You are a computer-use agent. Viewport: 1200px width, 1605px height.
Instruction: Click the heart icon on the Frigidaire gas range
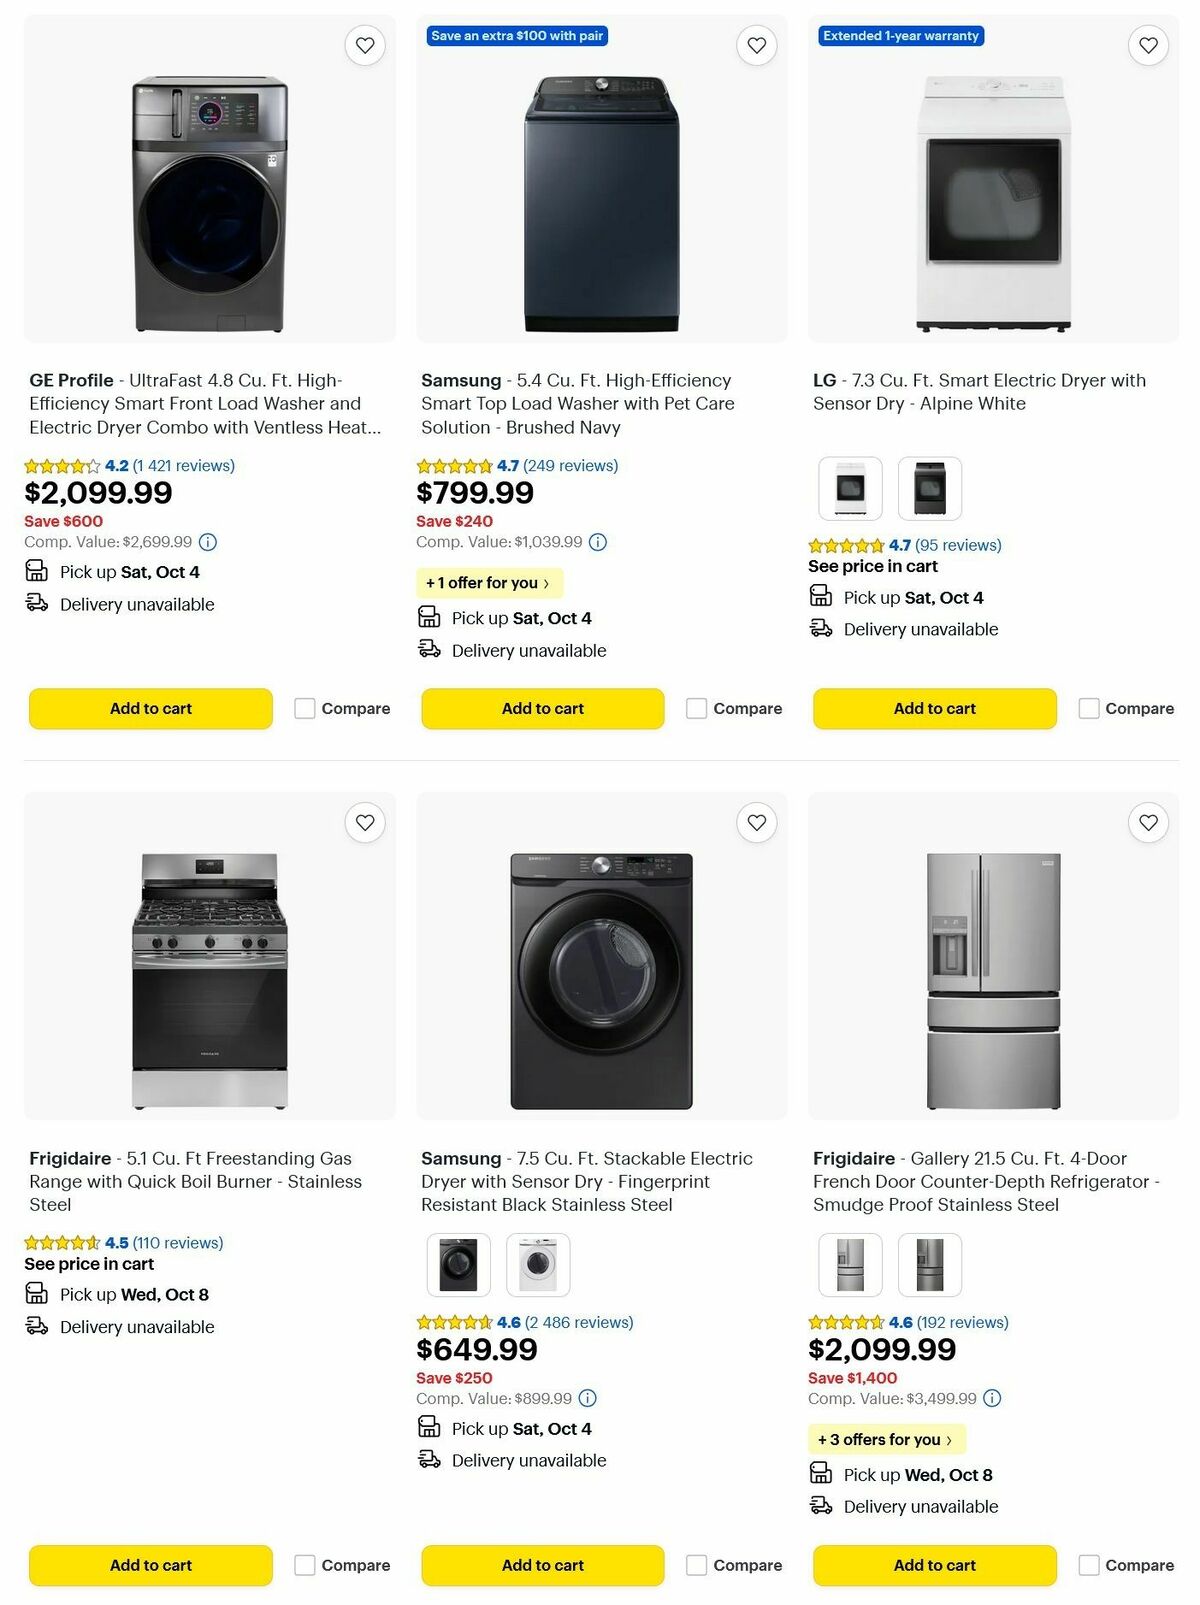(364, 822)
